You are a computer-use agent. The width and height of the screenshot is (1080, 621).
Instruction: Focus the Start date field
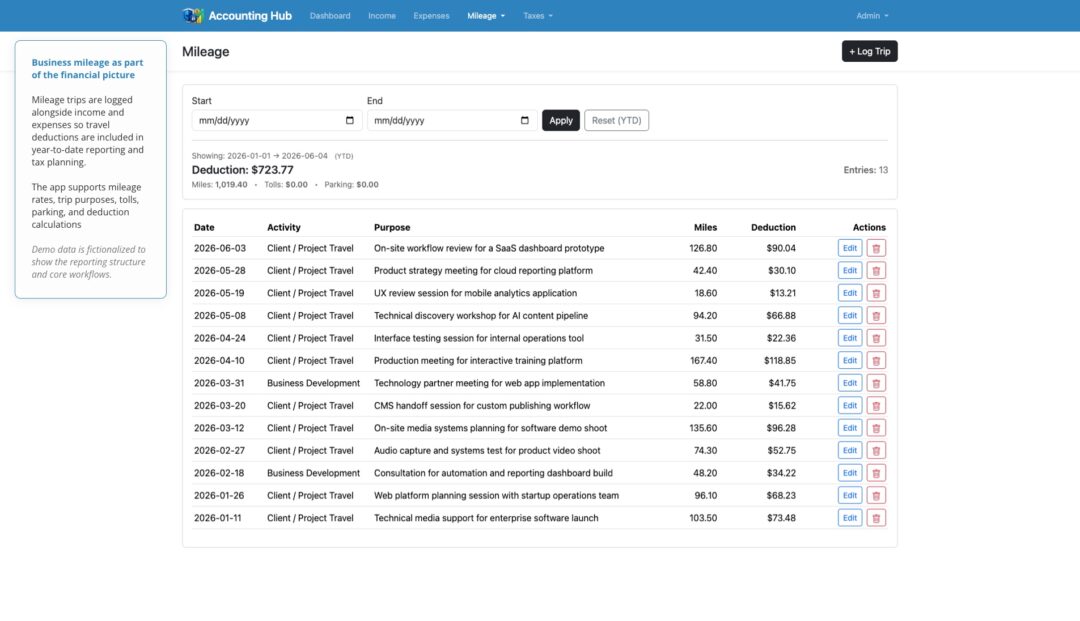point(277,120)
